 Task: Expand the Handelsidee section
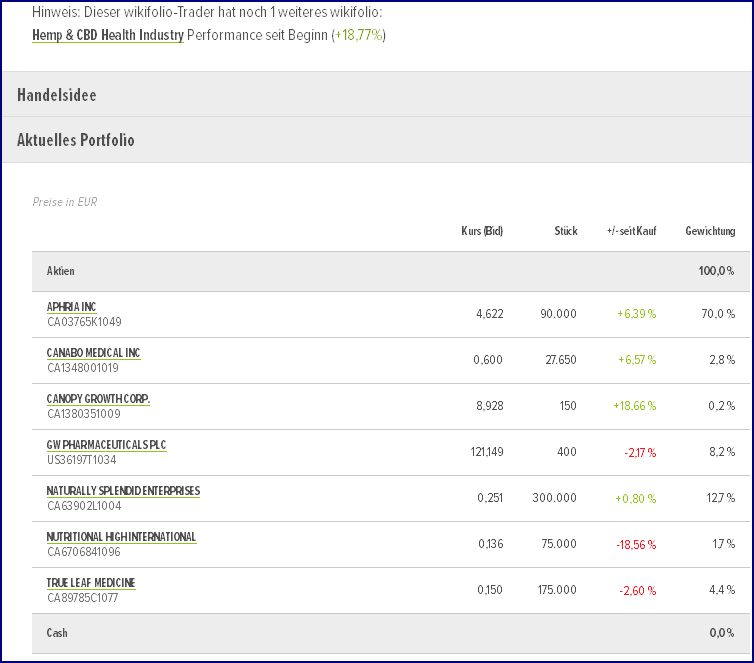[57, 95]
